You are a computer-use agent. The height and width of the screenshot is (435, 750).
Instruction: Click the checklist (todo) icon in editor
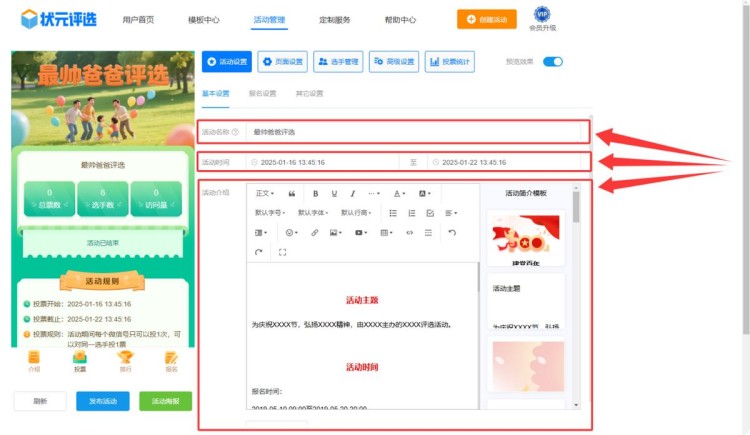pos(430,213)
